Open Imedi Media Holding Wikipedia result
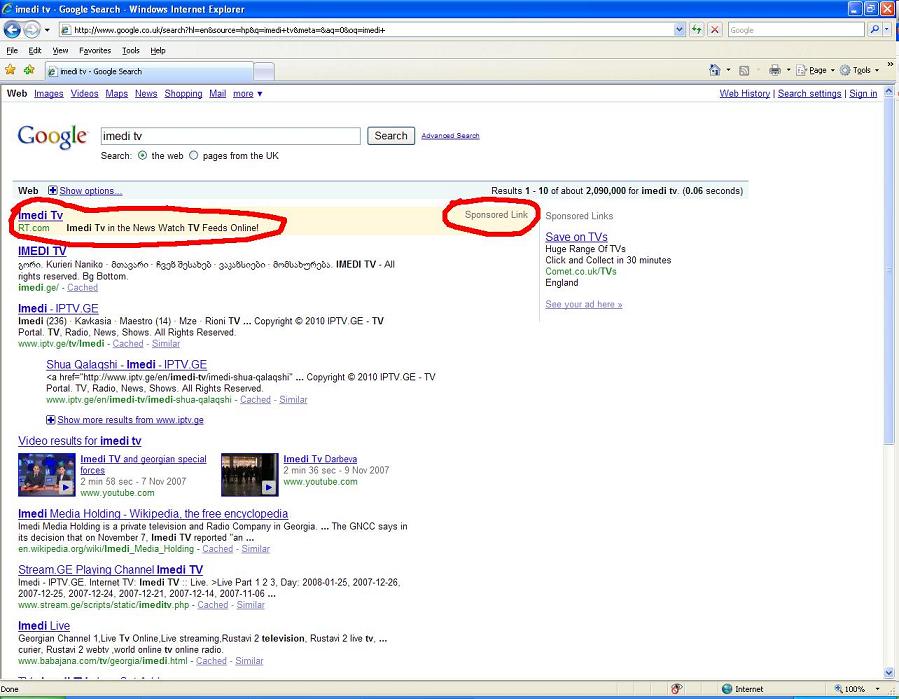Viewport: 899px width, 699px height. point(153,514)
